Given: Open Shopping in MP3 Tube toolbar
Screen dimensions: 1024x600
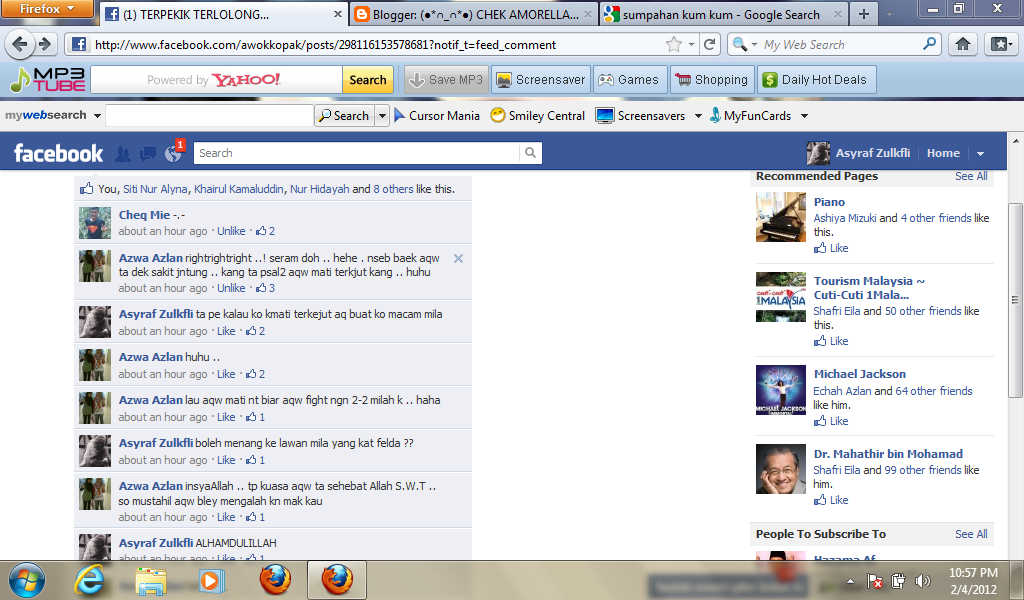Looking at the screenshot, I should coord(712,80).
